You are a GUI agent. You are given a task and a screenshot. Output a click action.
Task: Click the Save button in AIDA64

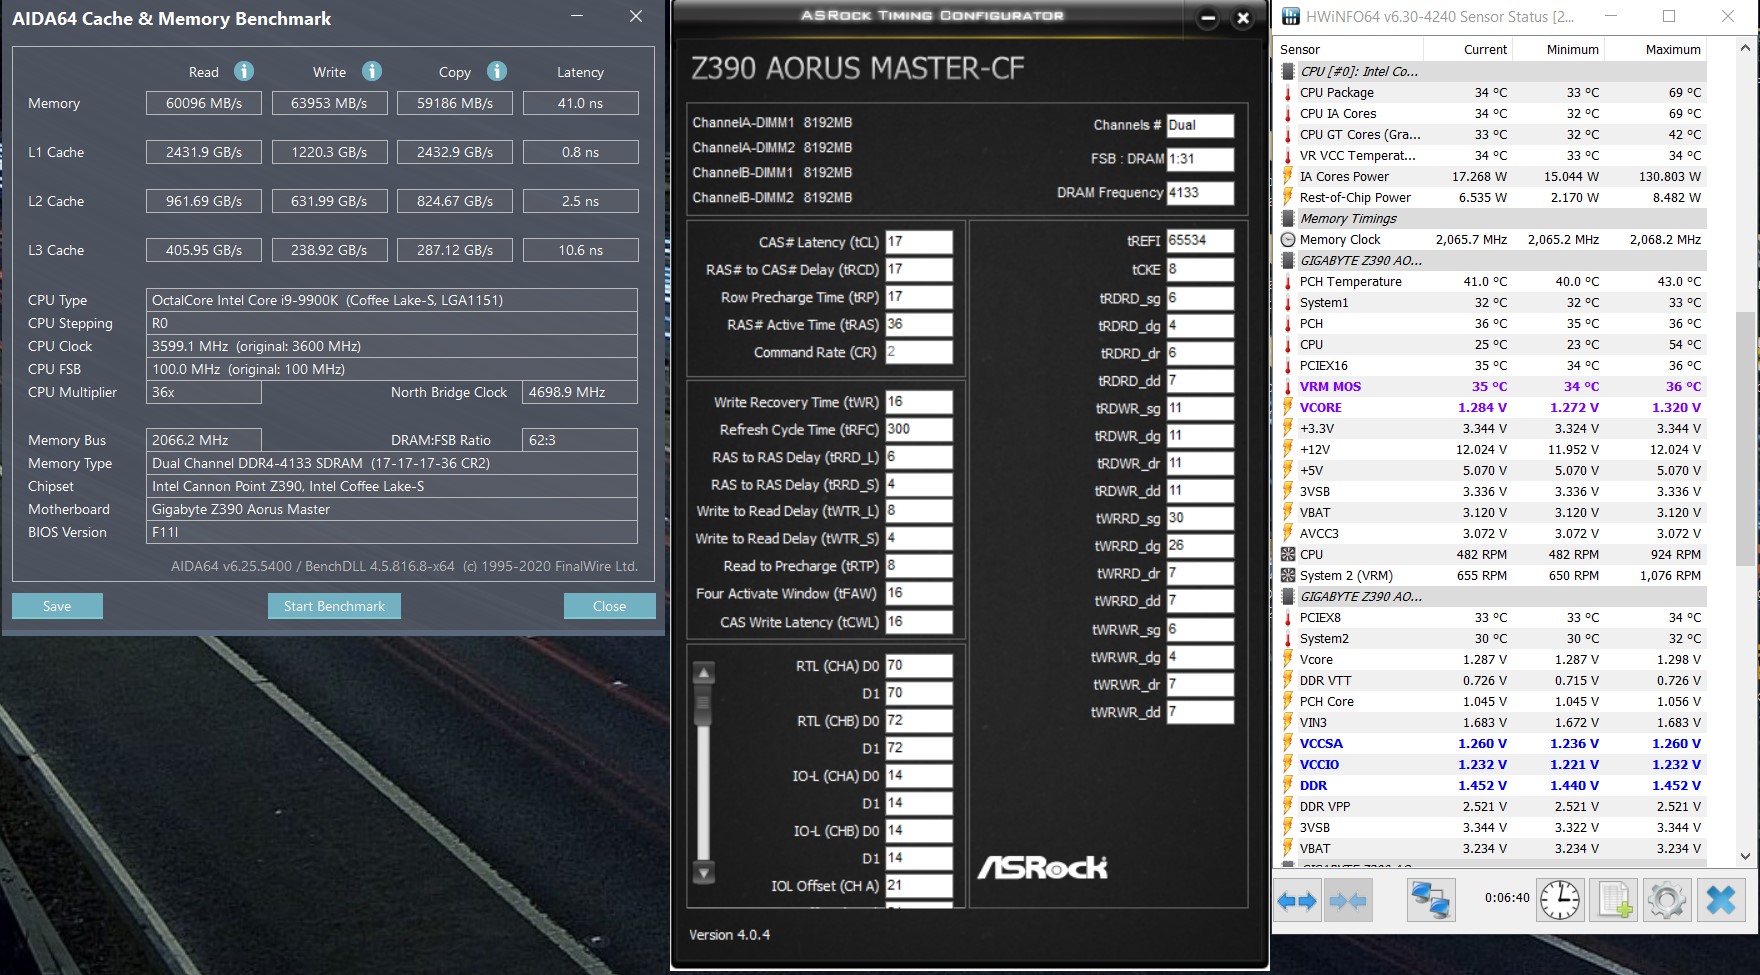pyautogui.click(x=57, y=606)
